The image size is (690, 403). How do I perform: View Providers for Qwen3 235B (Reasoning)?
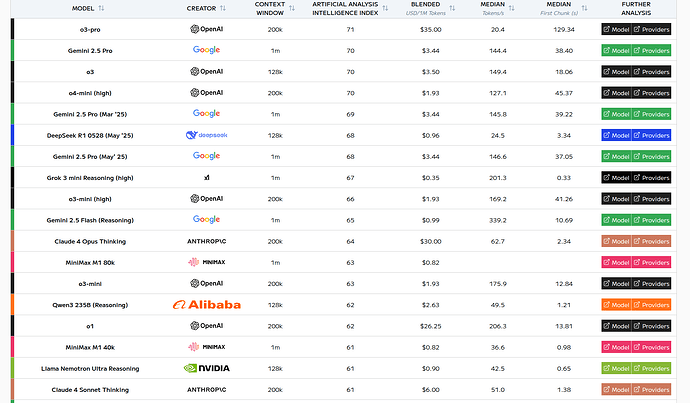point(652,304)
